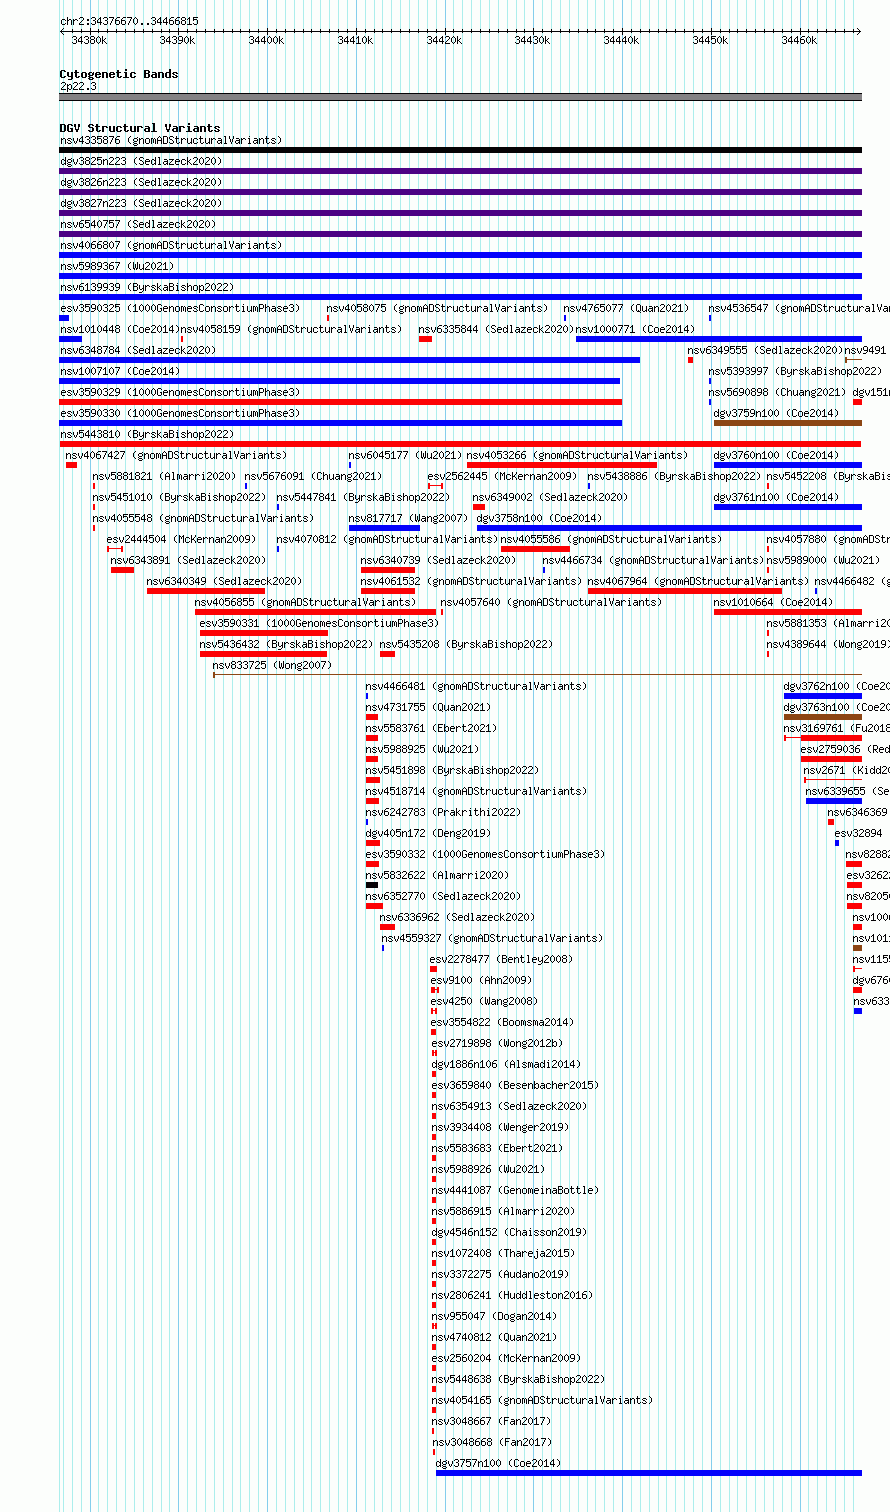The width and height of the screenshot is (890, 1512).
Task: Click nsv4057640 gnomADStructuralVariants label
Action: click(x=552, y=602)
